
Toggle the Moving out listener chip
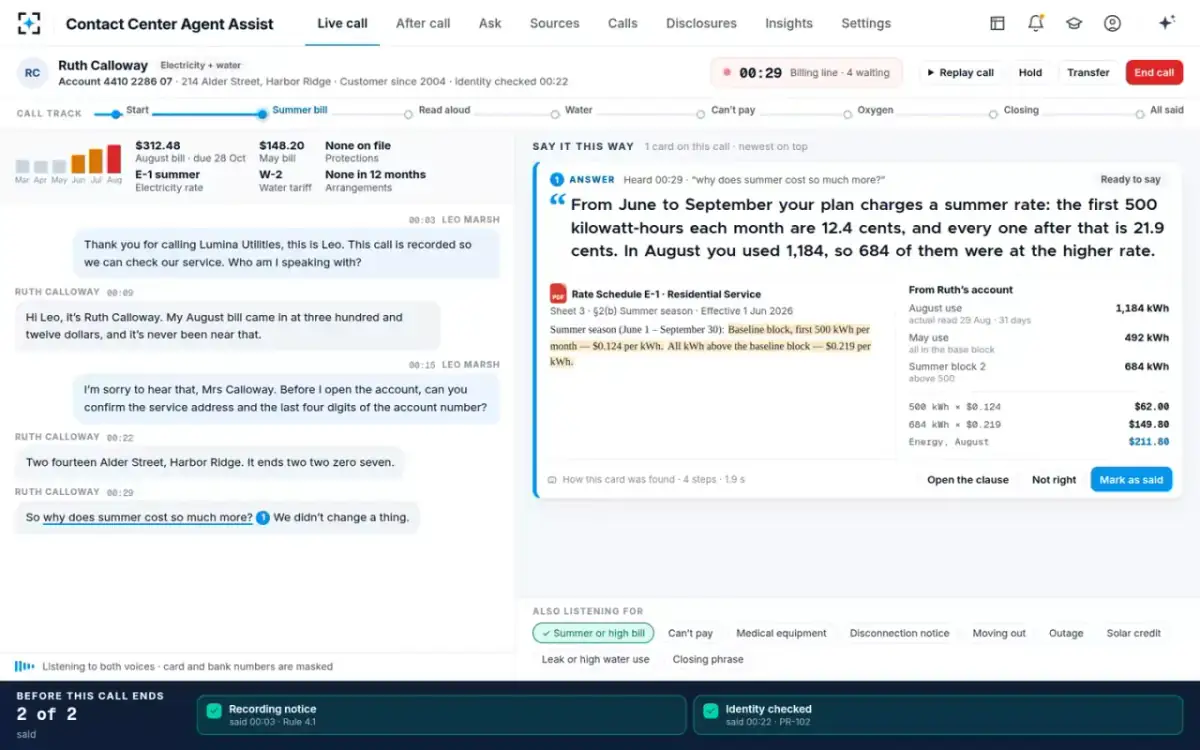coord(999,633)
